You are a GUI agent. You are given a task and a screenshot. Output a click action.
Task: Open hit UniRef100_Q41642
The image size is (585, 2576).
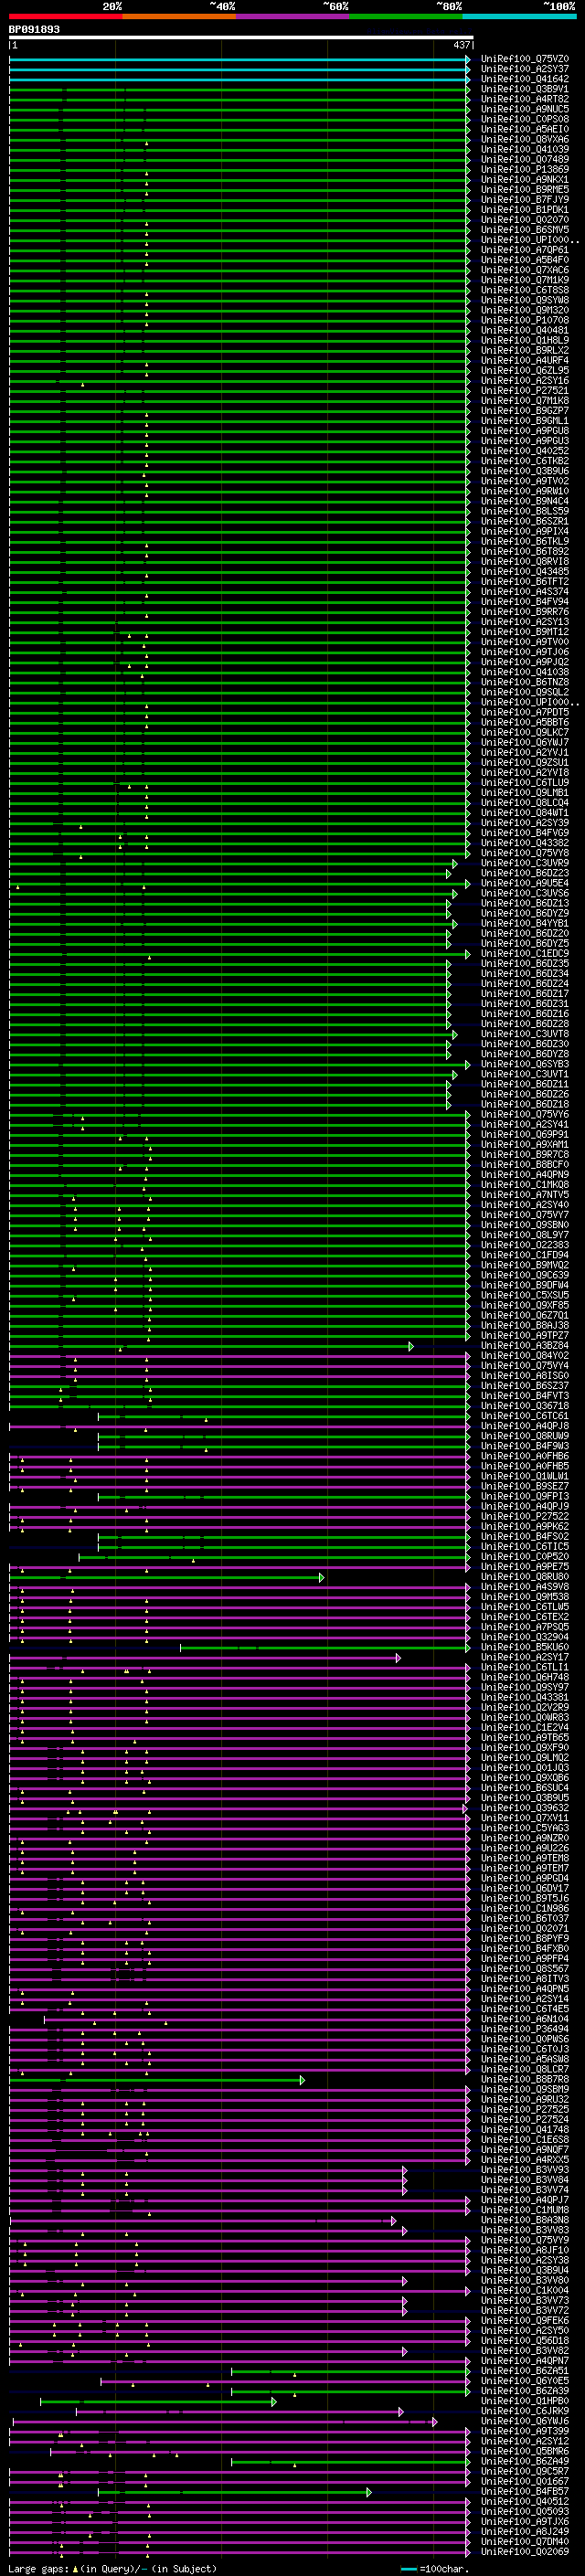click(525, 79)
